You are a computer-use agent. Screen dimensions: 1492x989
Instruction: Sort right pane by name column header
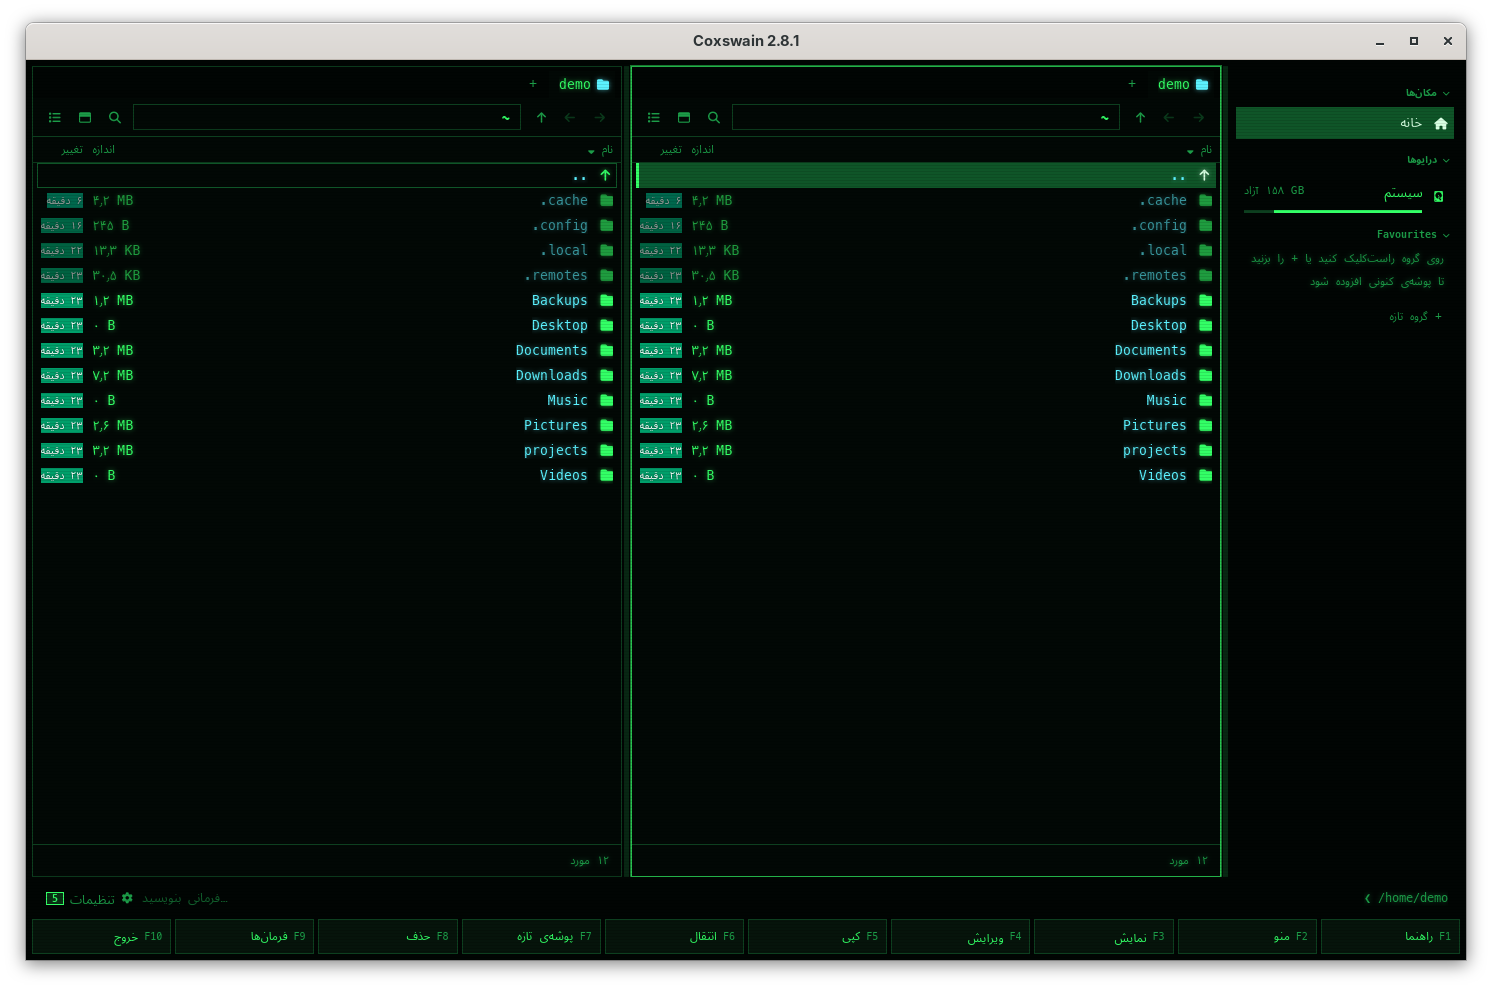[1200, 150]
